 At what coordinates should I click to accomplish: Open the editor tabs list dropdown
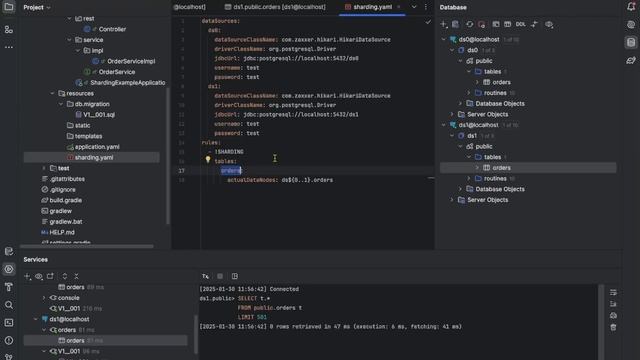(x=414, y=7)
